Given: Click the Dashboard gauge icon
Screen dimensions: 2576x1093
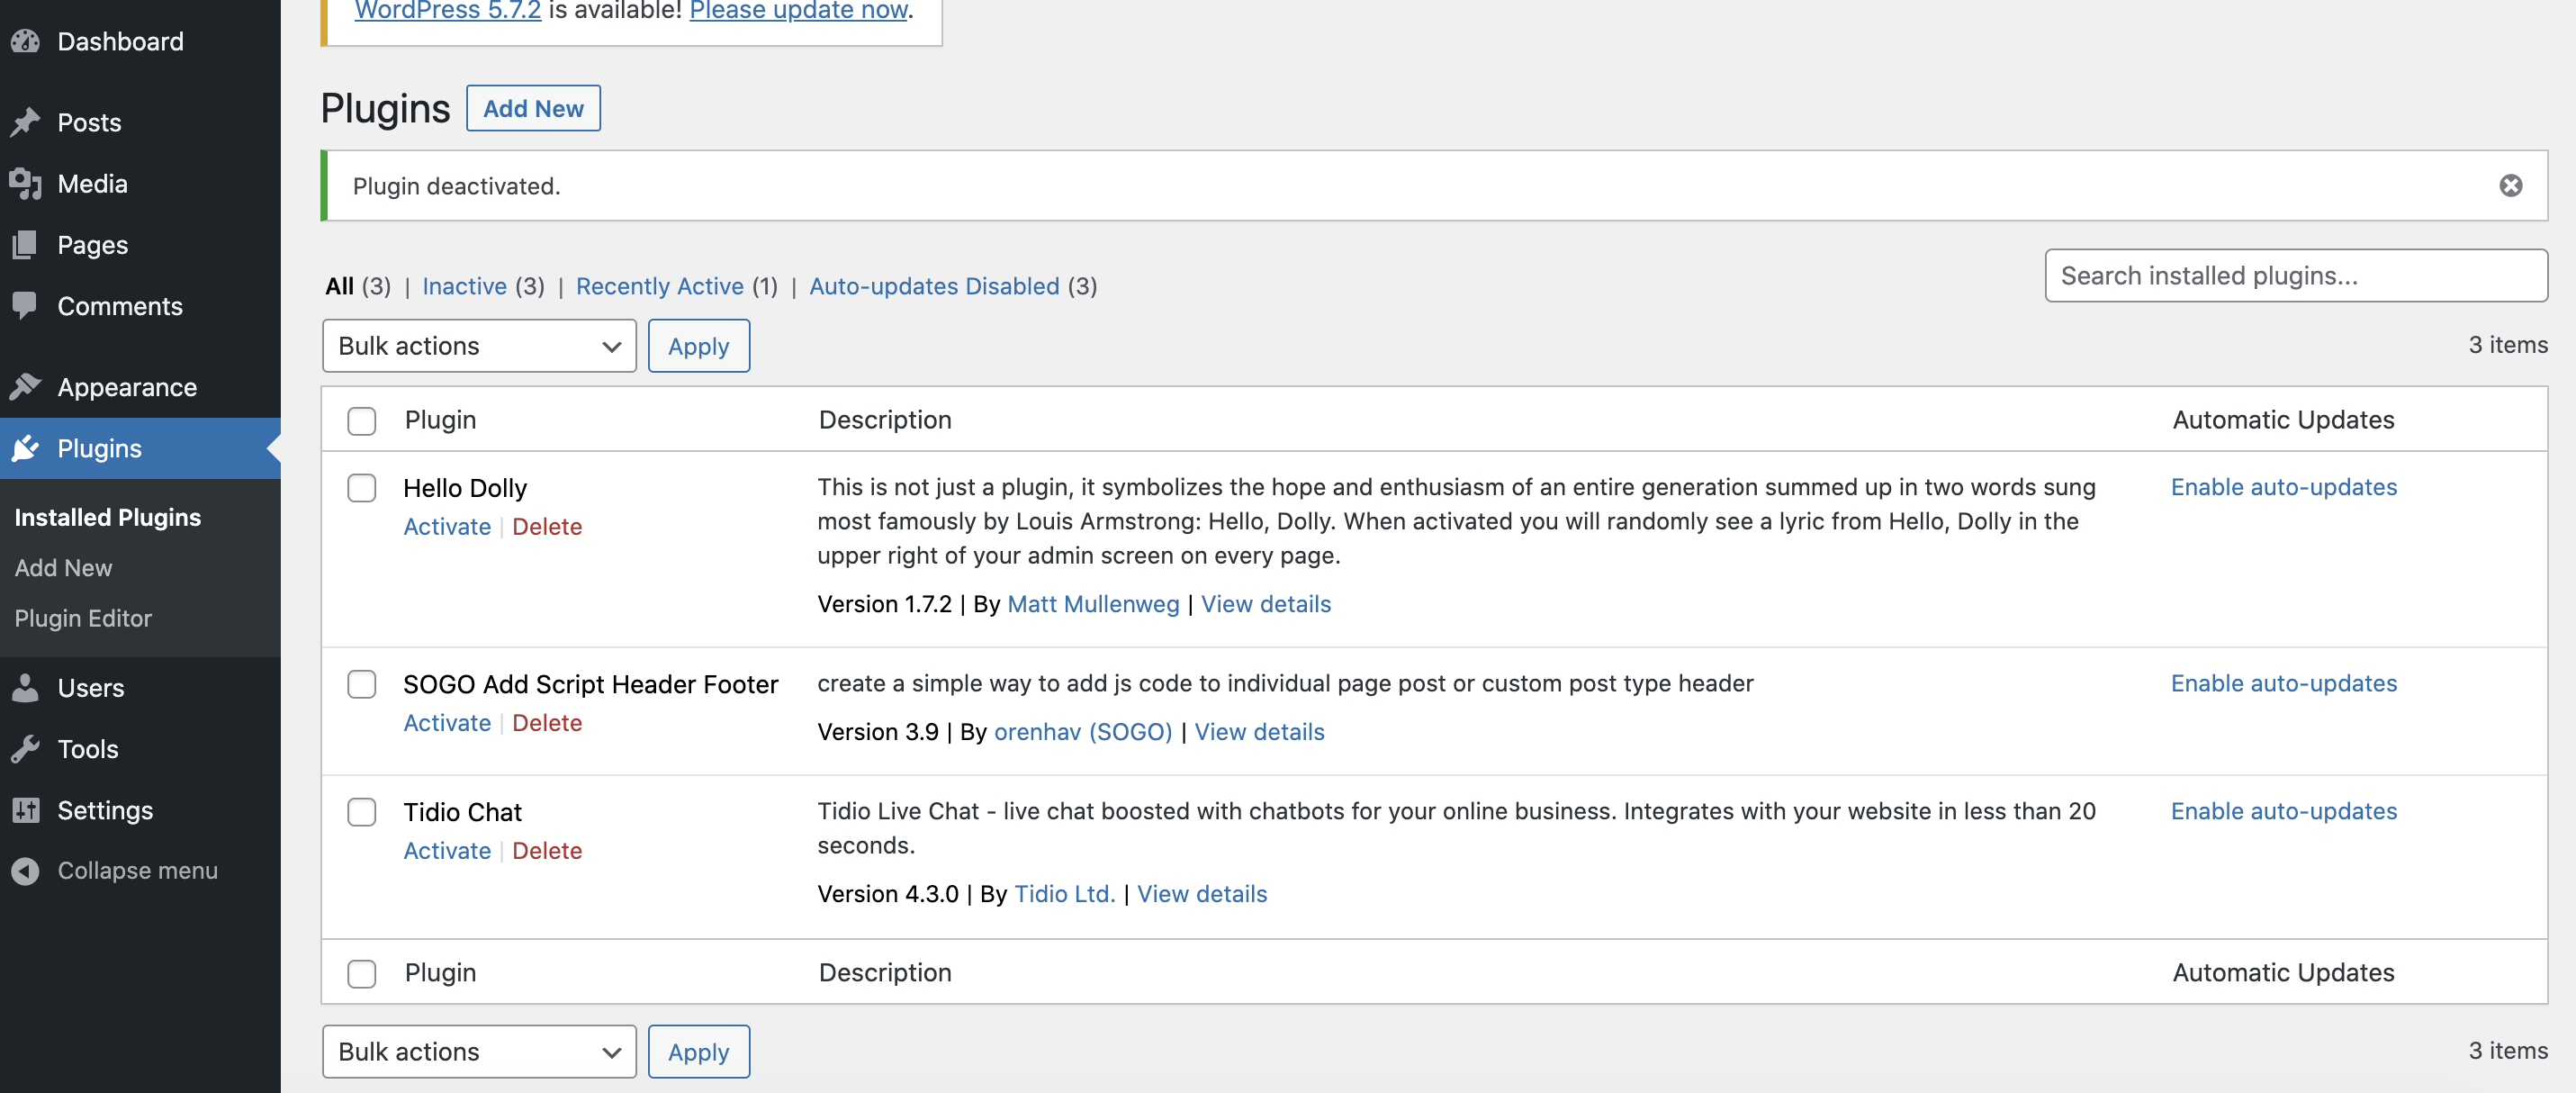Looking at the screenshot, I should [26, 41].
